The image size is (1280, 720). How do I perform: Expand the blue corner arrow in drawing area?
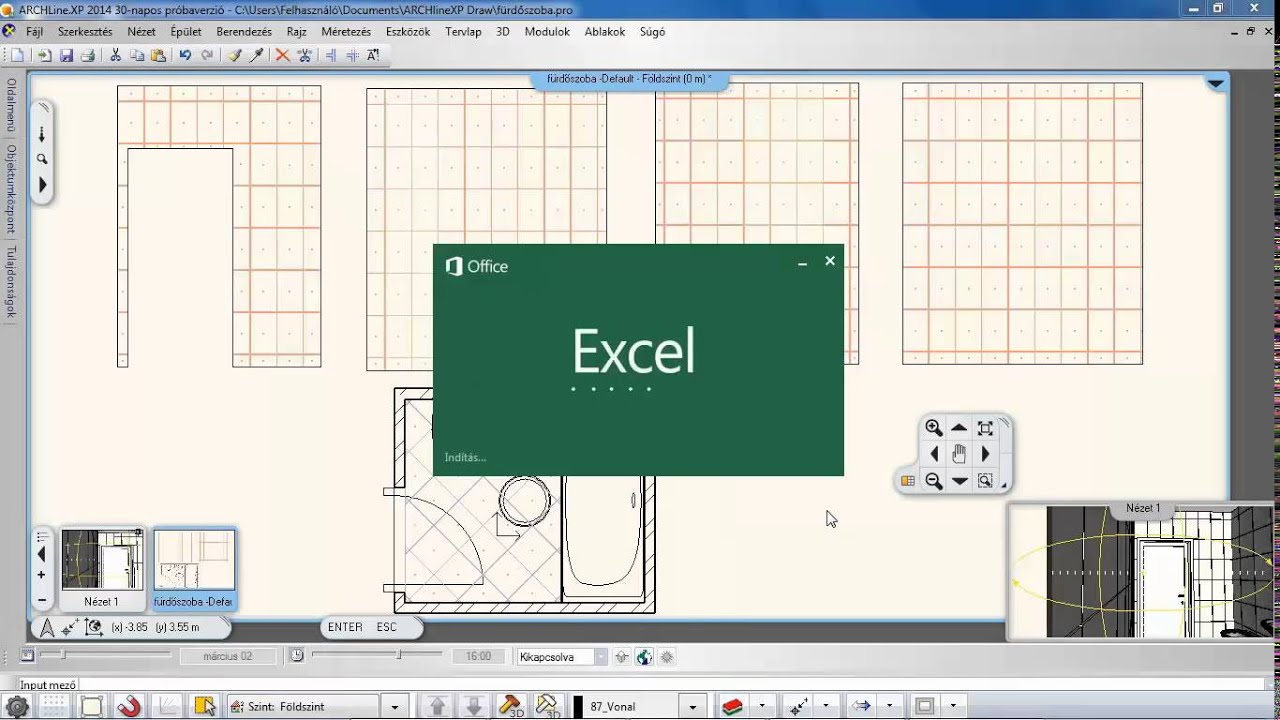pyautogui.click(x=1216, y=84)
